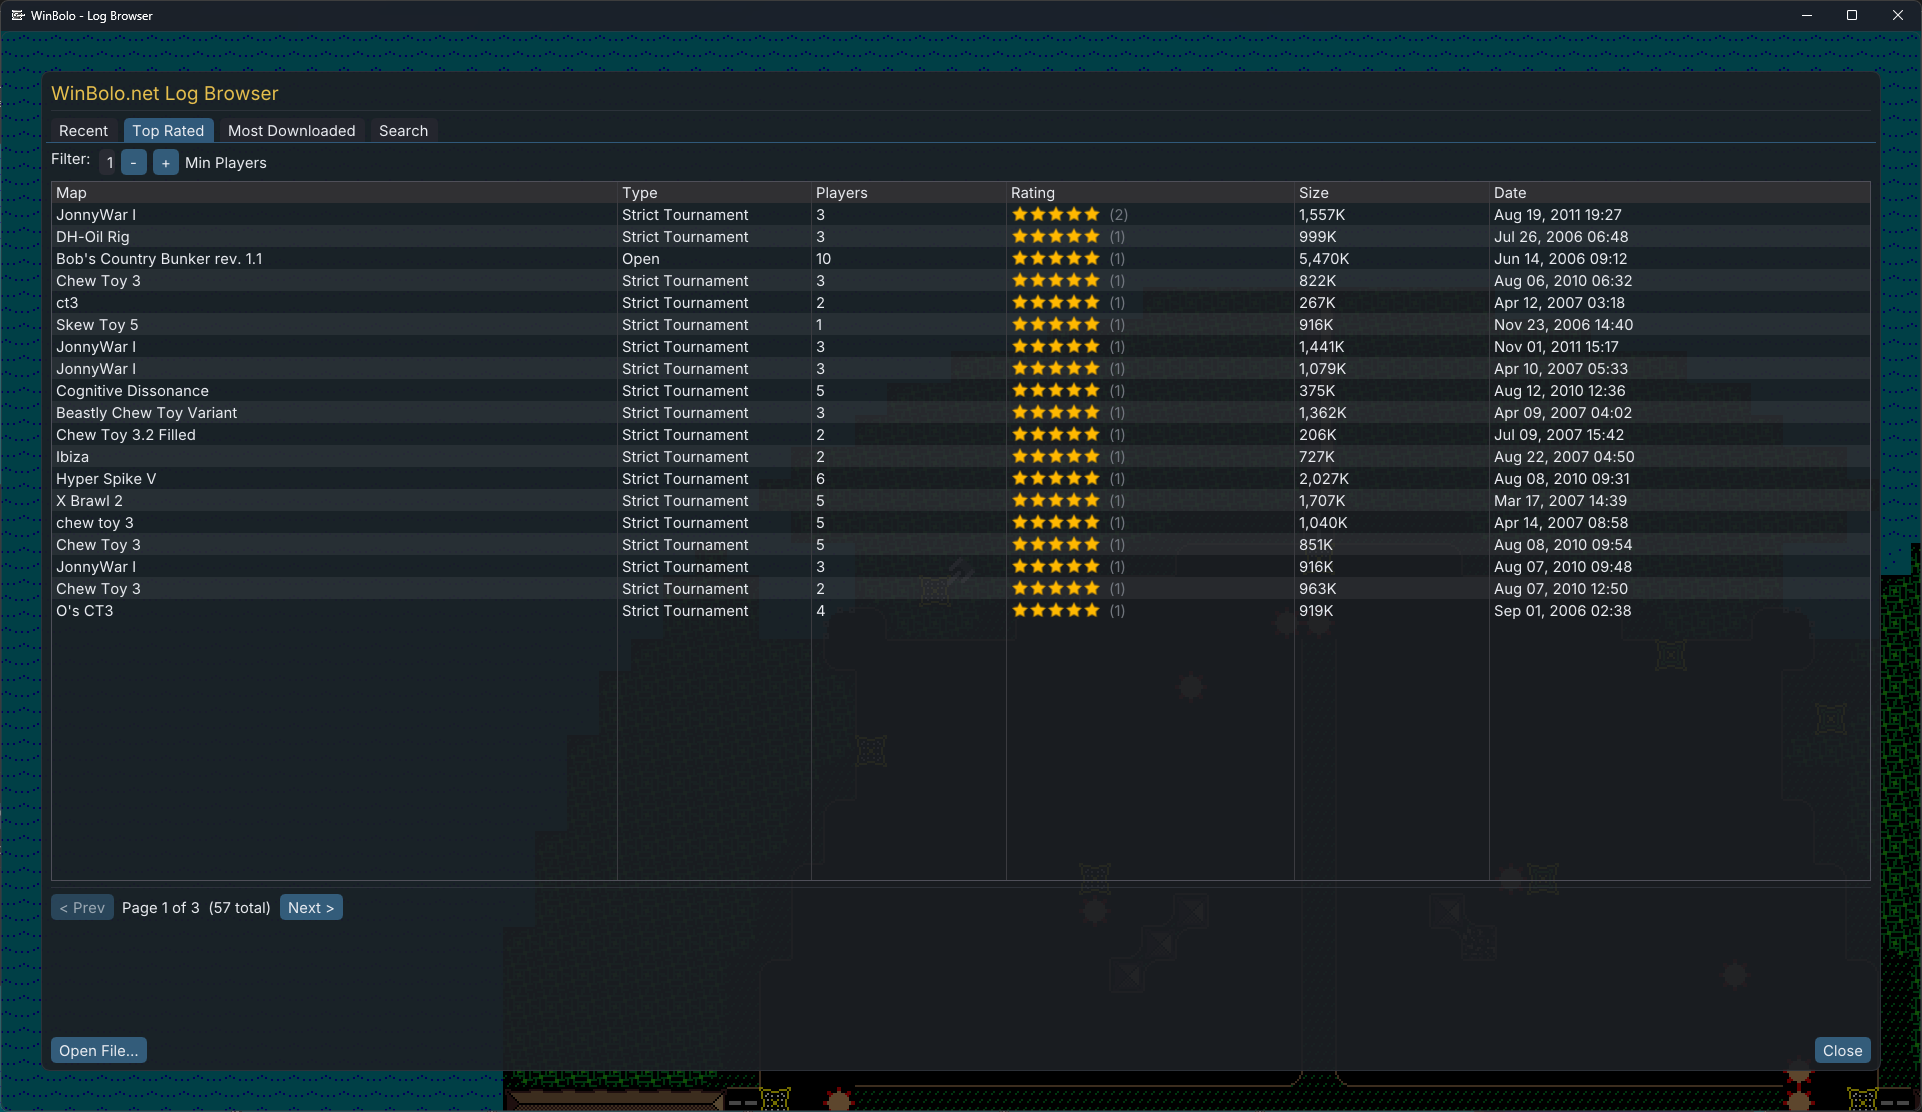Select the Skew Toy 5 map entry
Screen dimensions: 1922x1112
[97, 325]
